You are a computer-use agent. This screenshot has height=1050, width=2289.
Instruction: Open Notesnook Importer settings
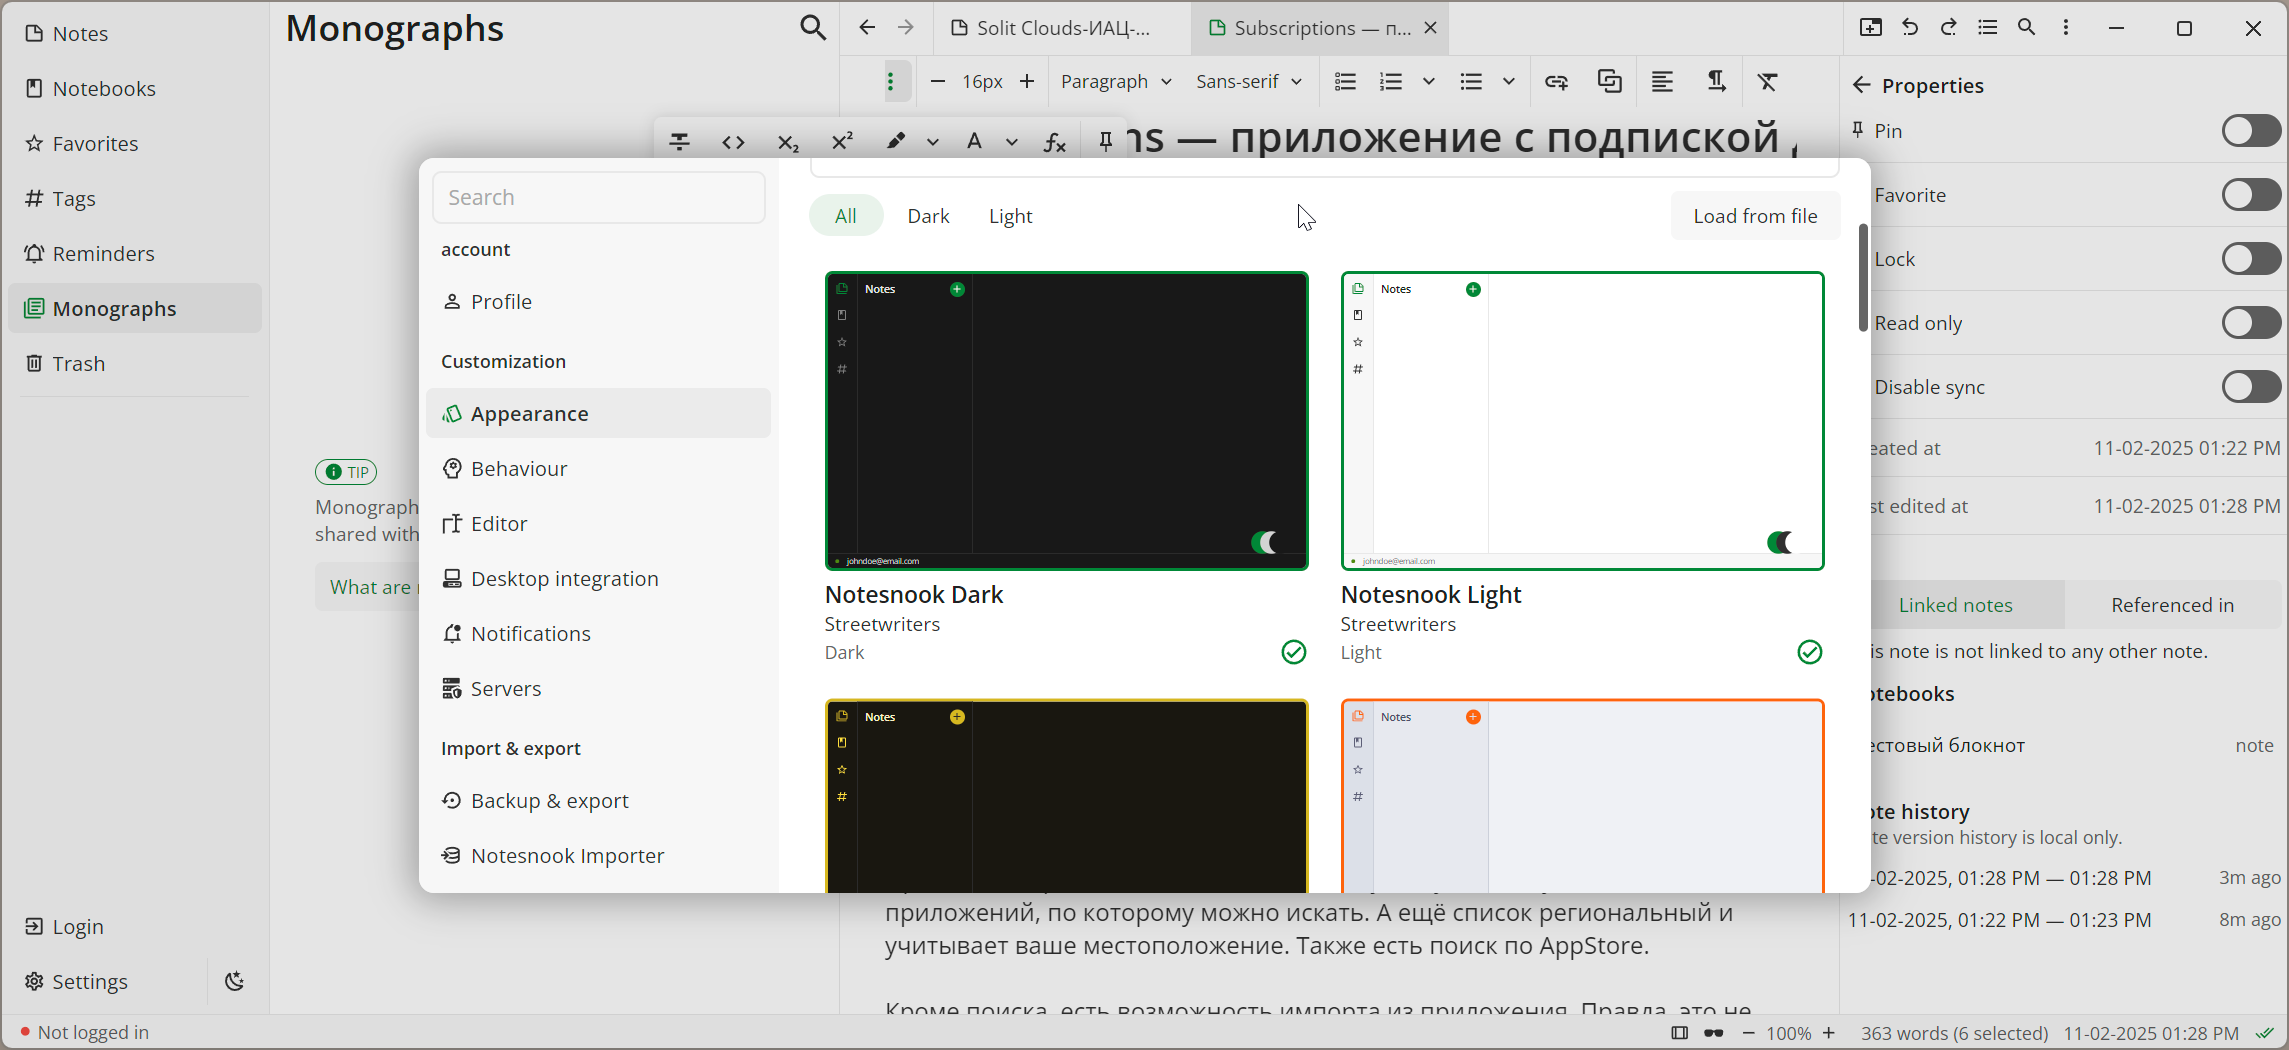pyautogui.click(x=598, y=856)
